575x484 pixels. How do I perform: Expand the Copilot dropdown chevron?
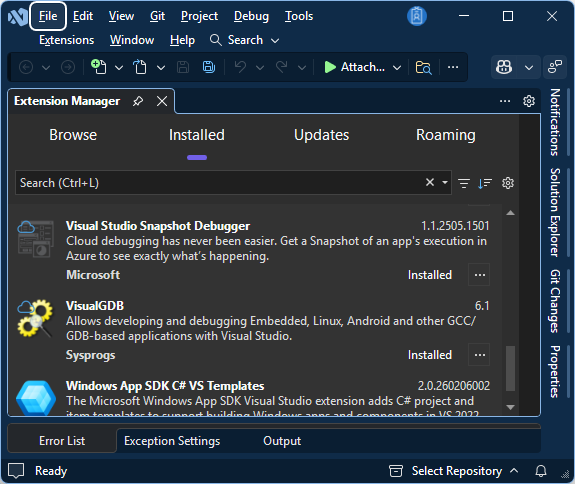(529, 68)
